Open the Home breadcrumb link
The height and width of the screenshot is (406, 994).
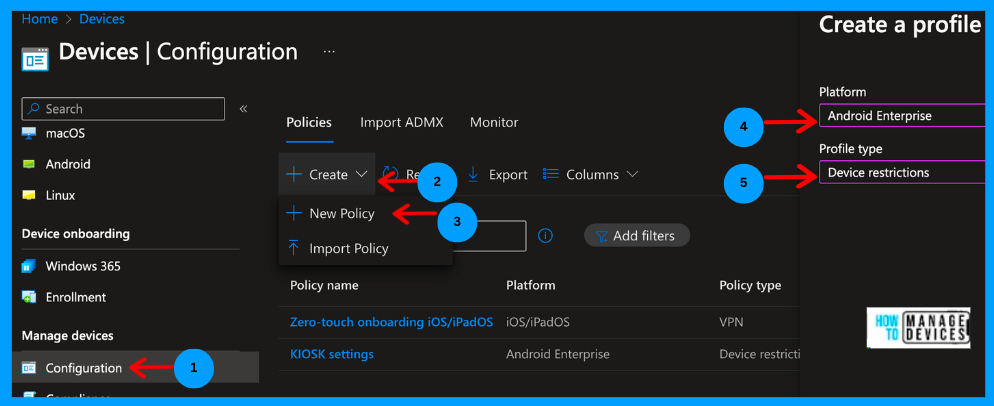coord(40,19)
